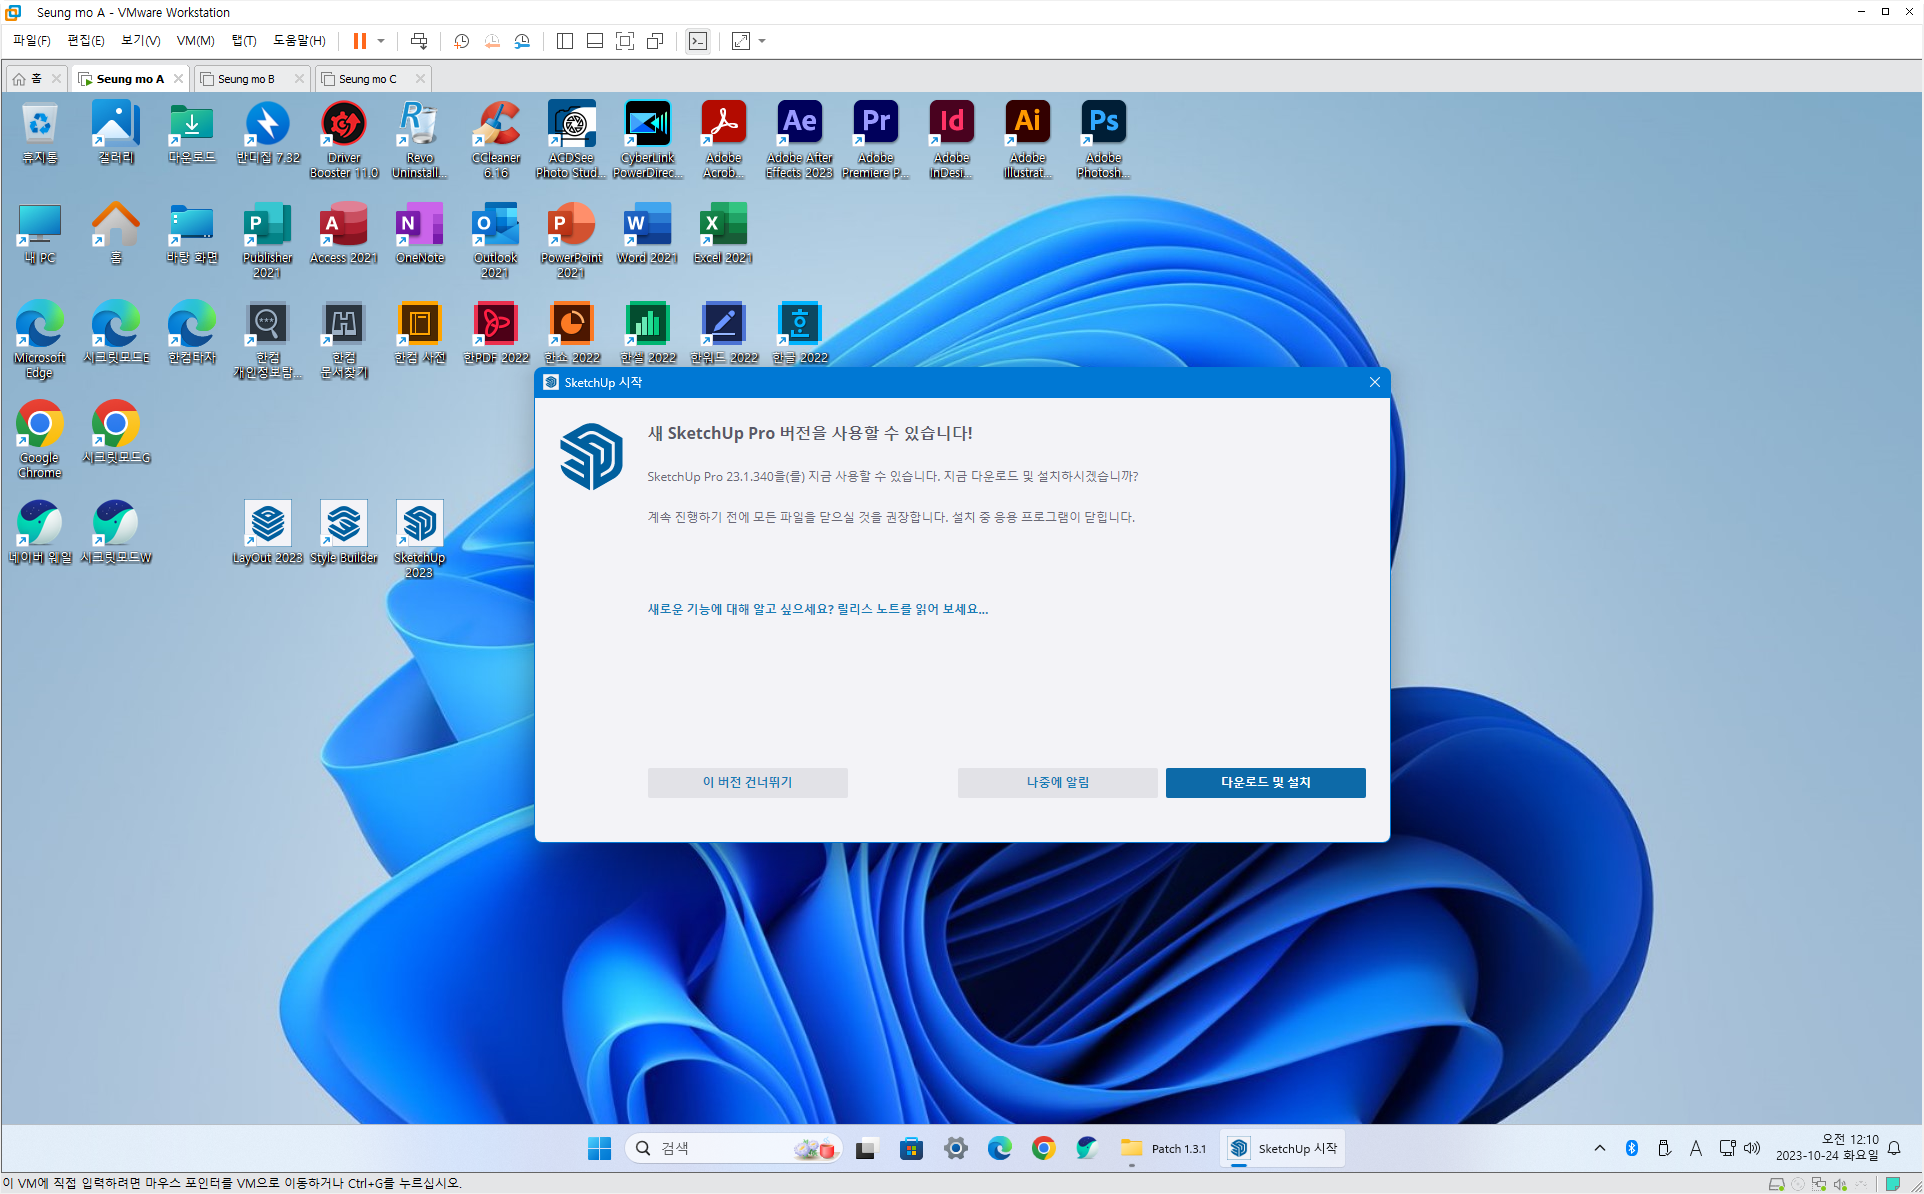Click the console view toolbar icon
The height and width of the screenshot is (1194, 1924).
[698, 41]
